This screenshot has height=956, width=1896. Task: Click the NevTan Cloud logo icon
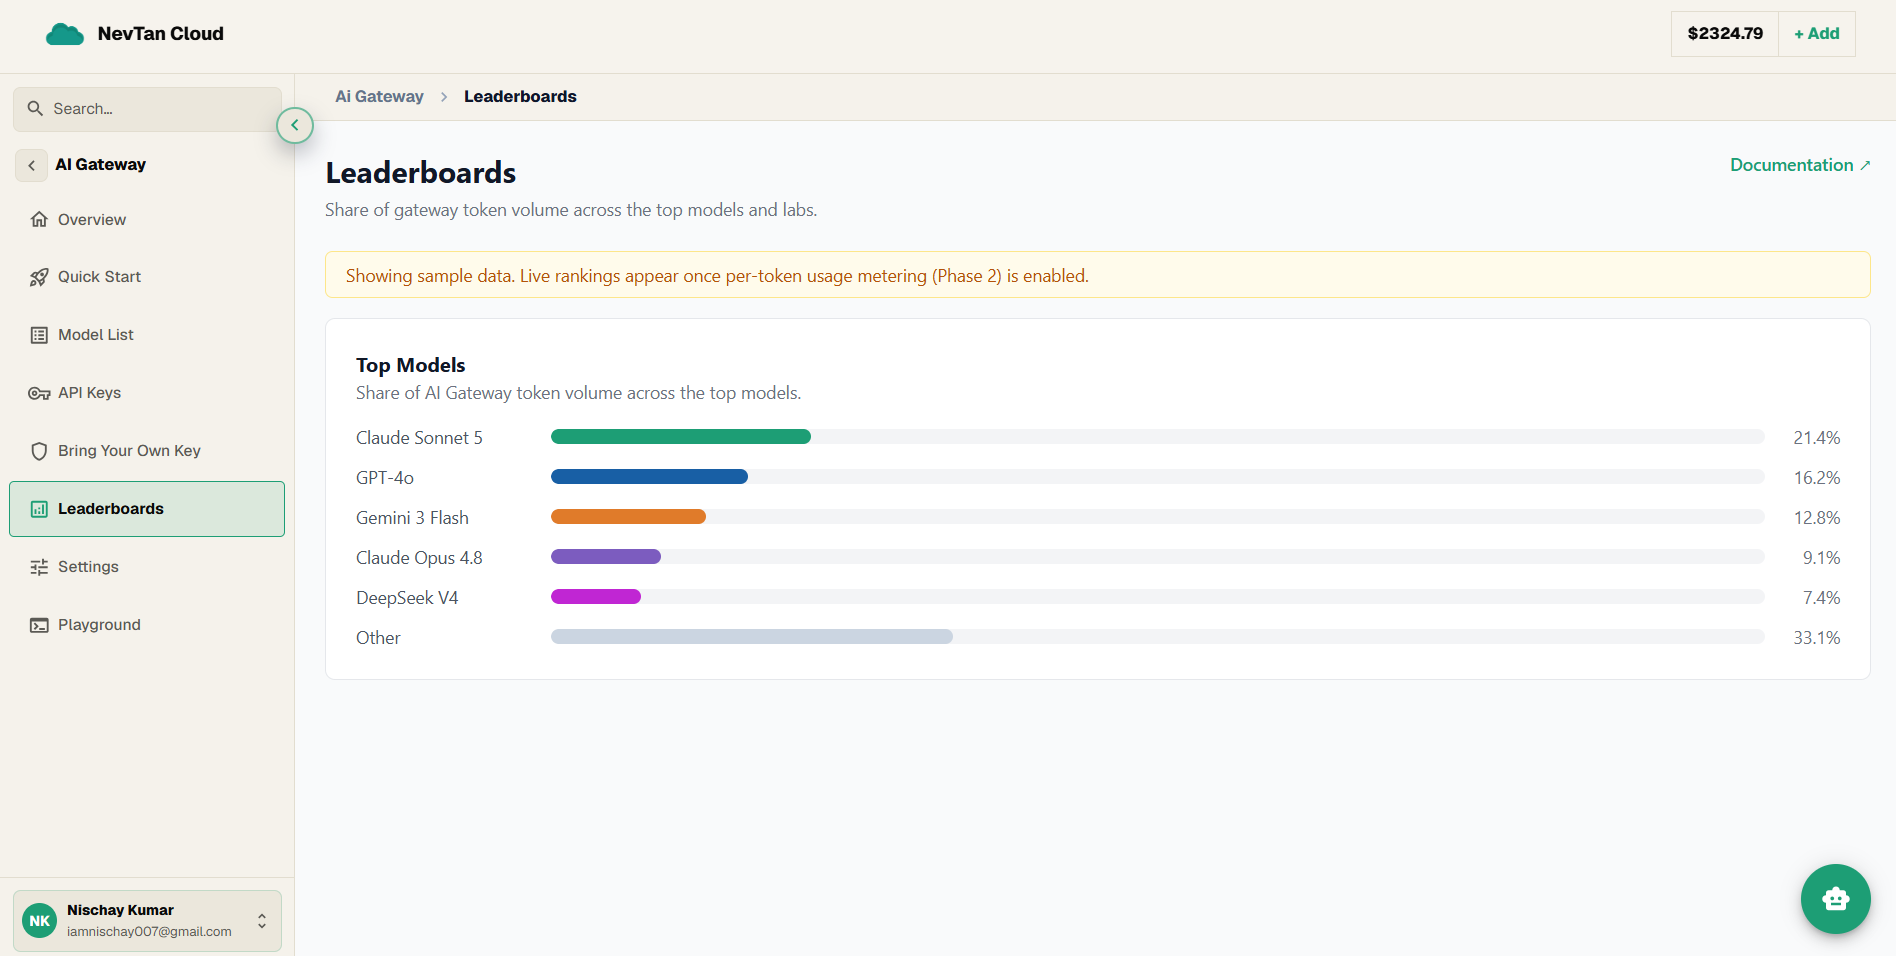click(65, 34)
